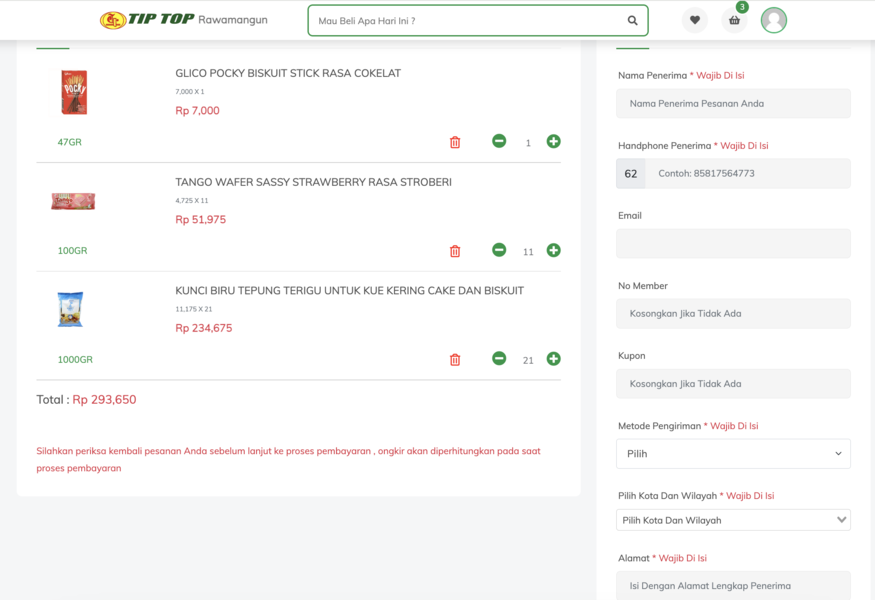Open the shopping basket cart icon
The image size is (875, 600).
point(734,20)
